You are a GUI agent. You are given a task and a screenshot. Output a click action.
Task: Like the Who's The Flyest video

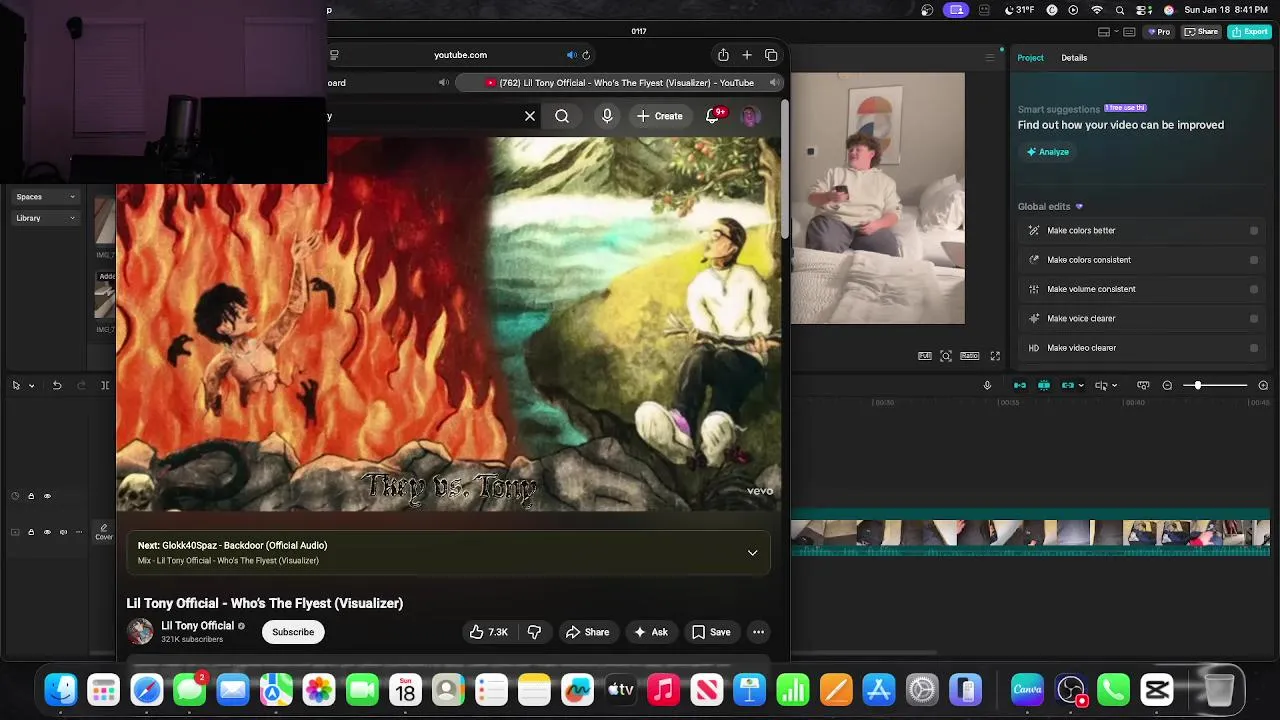click(489, 632)
